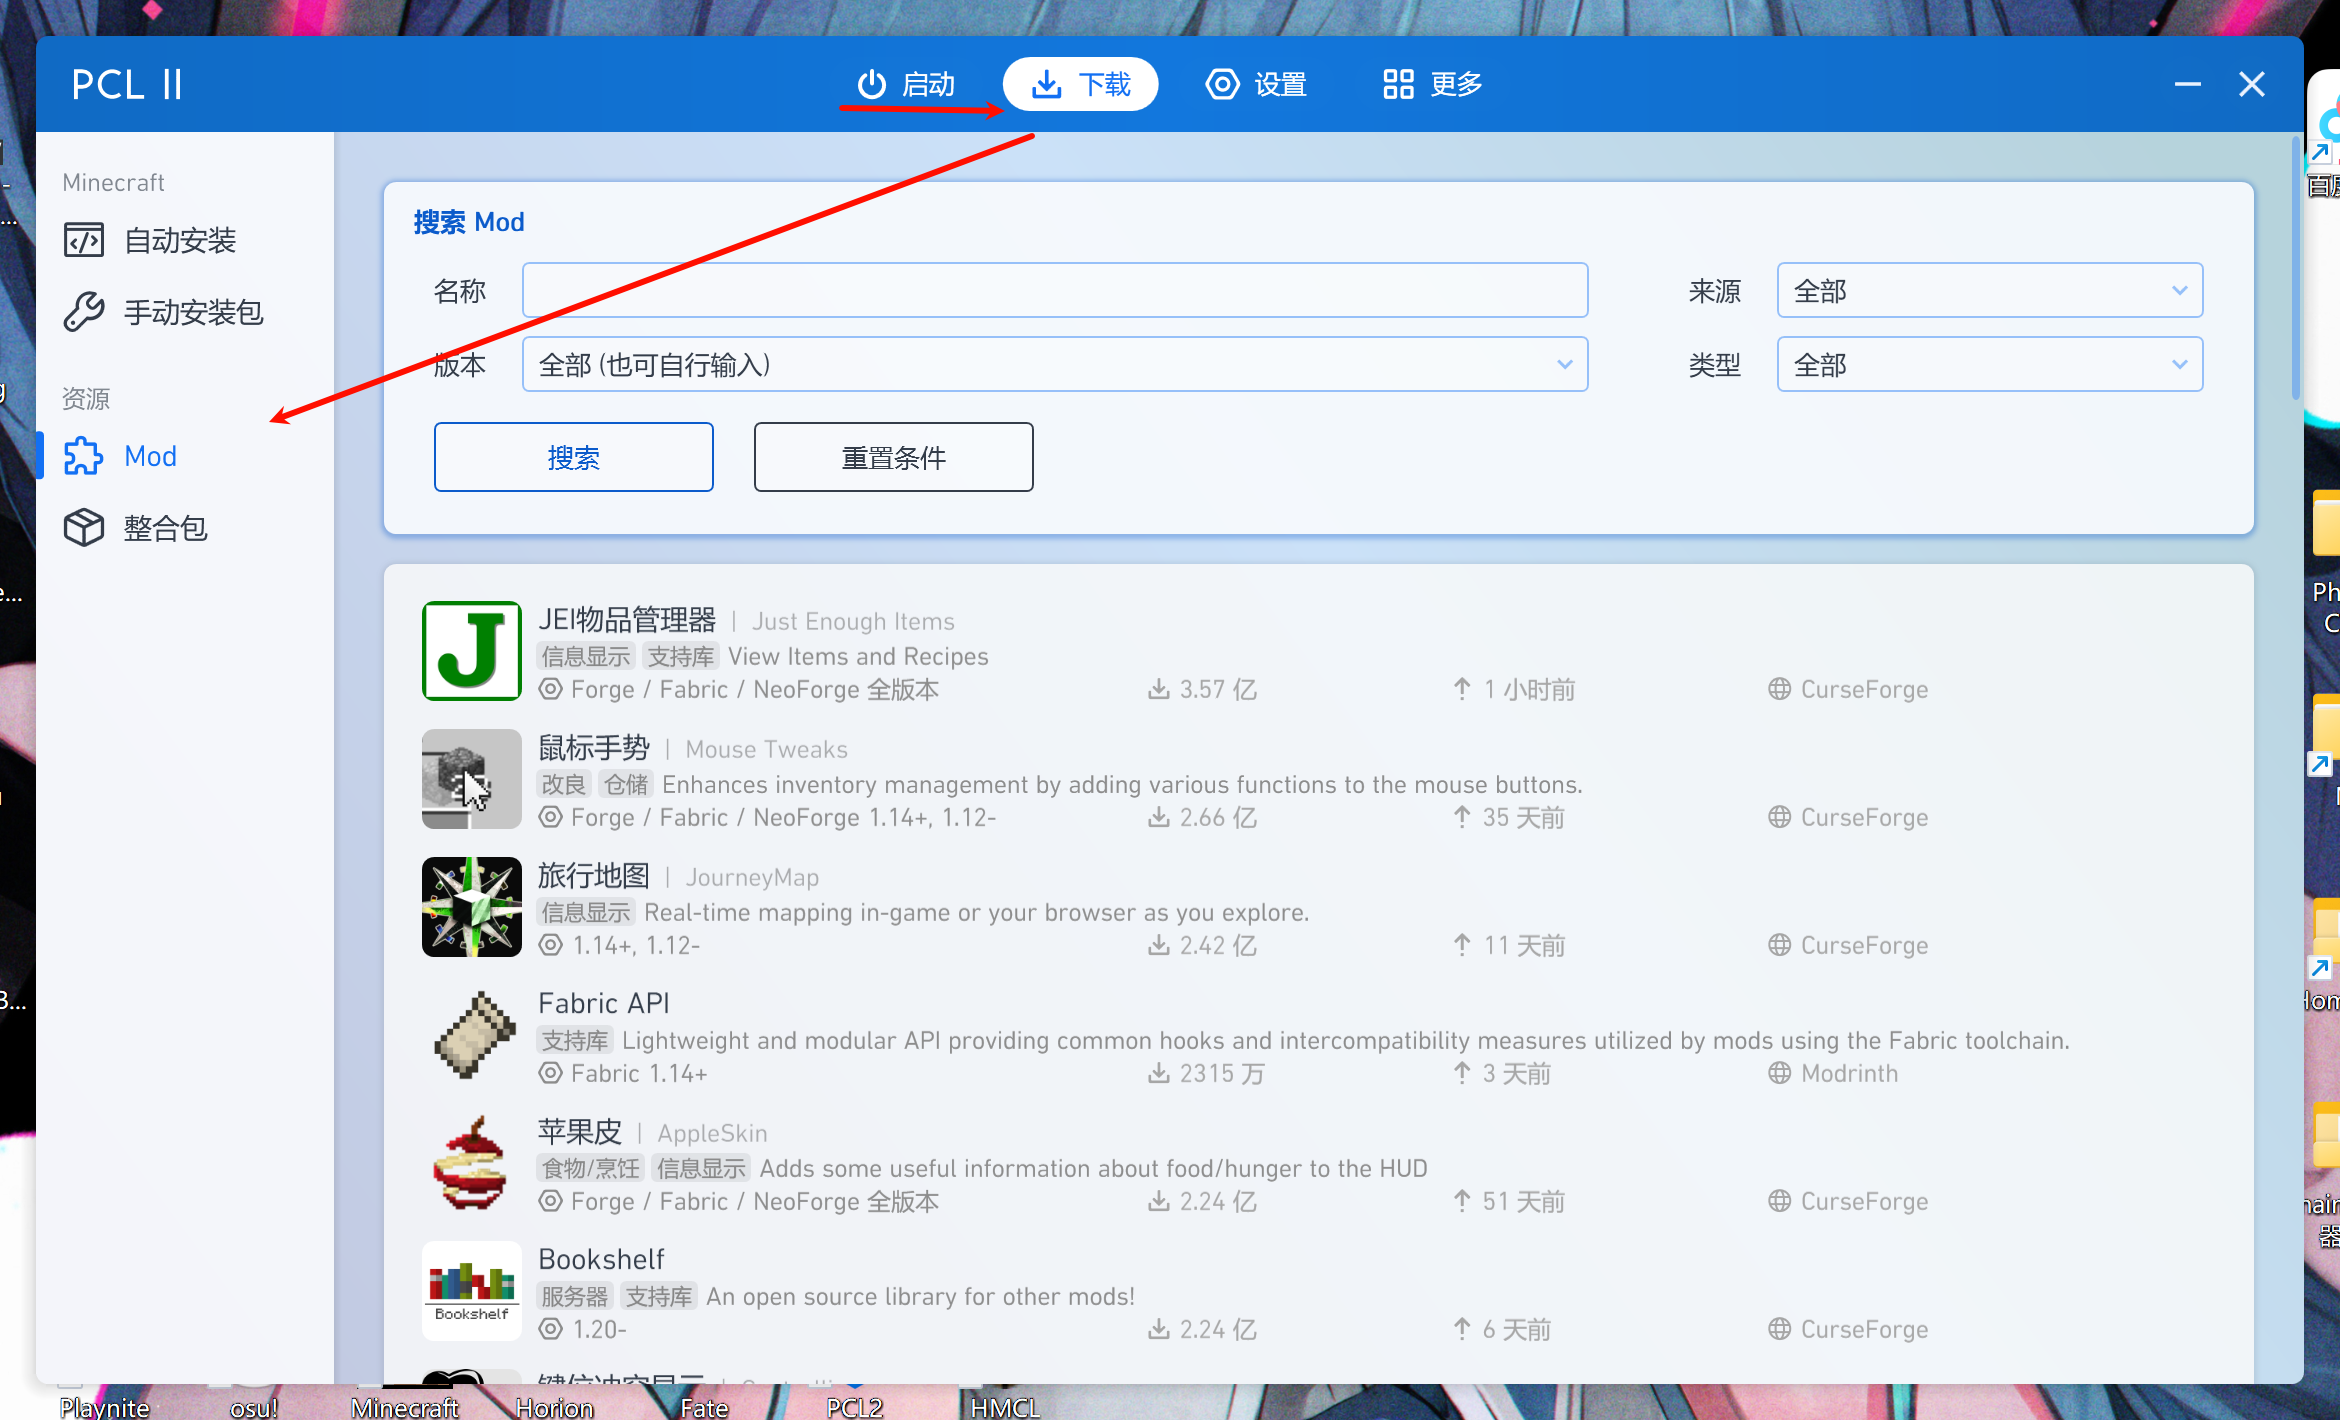This screenshot has width=2340, height=1420.
Task: Click the 搜索 search button
Action: [573, 457]
